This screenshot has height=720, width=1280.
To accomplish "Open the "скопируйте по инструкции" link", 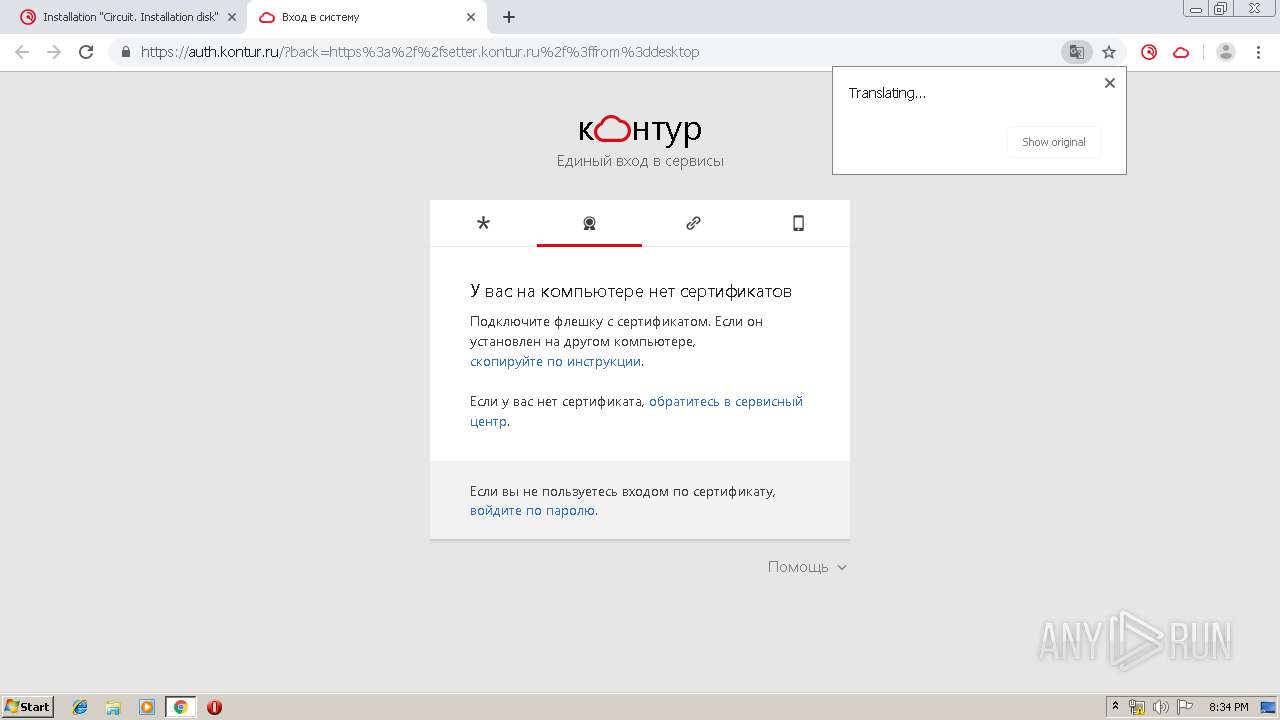I will [555, 361].
